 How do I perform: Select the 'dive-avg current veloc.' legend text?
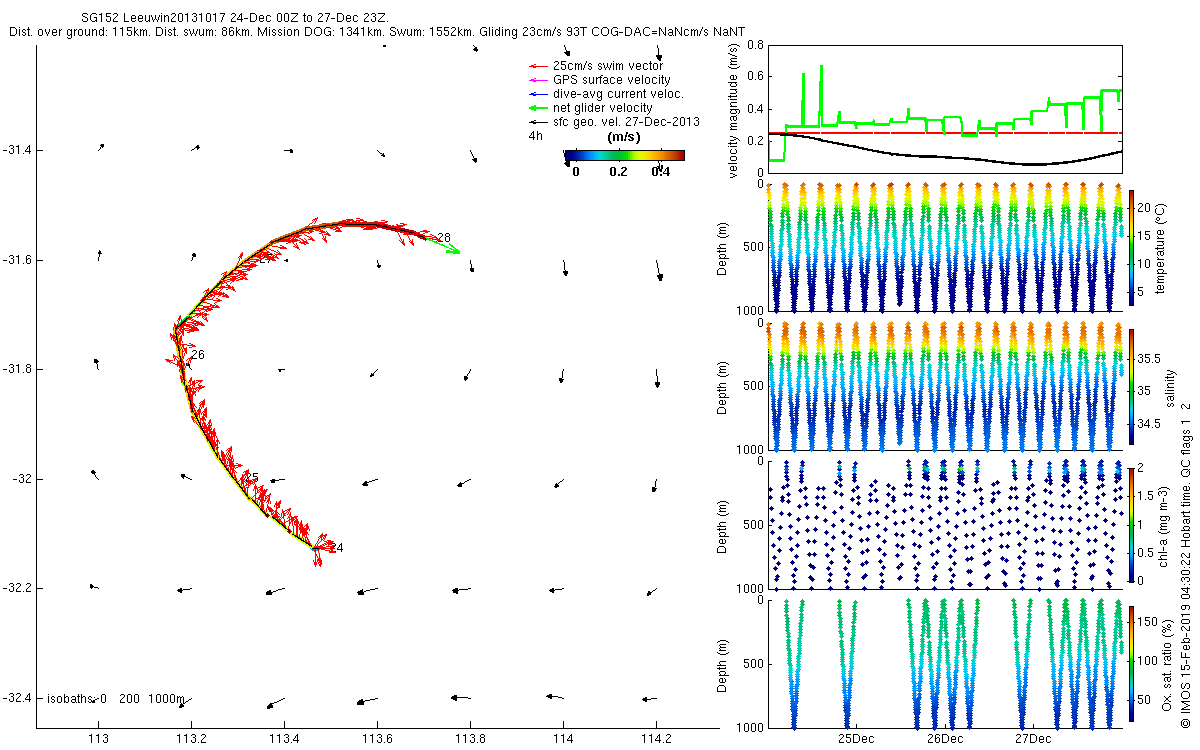click(x=618, y=94)
